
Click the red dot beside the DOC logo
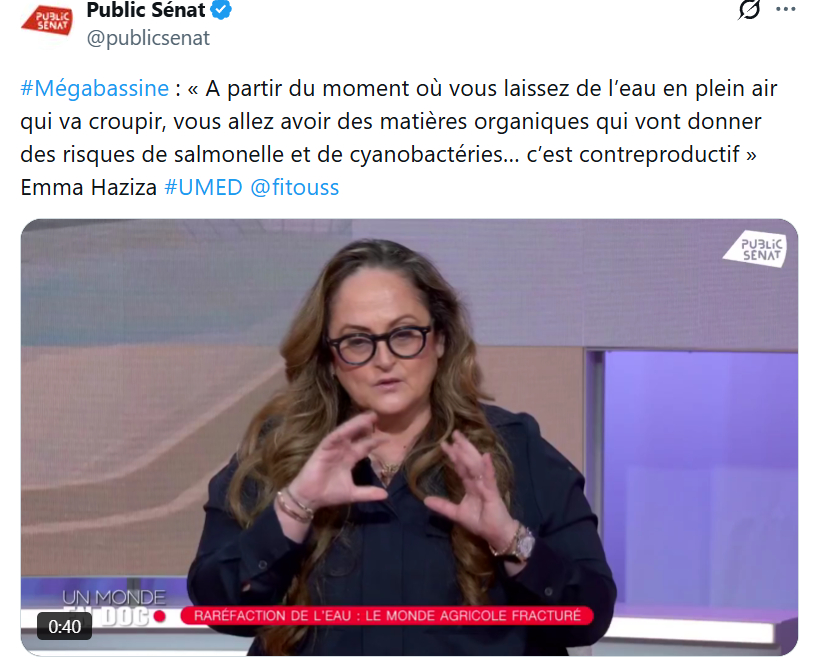(x=160, y=617)
